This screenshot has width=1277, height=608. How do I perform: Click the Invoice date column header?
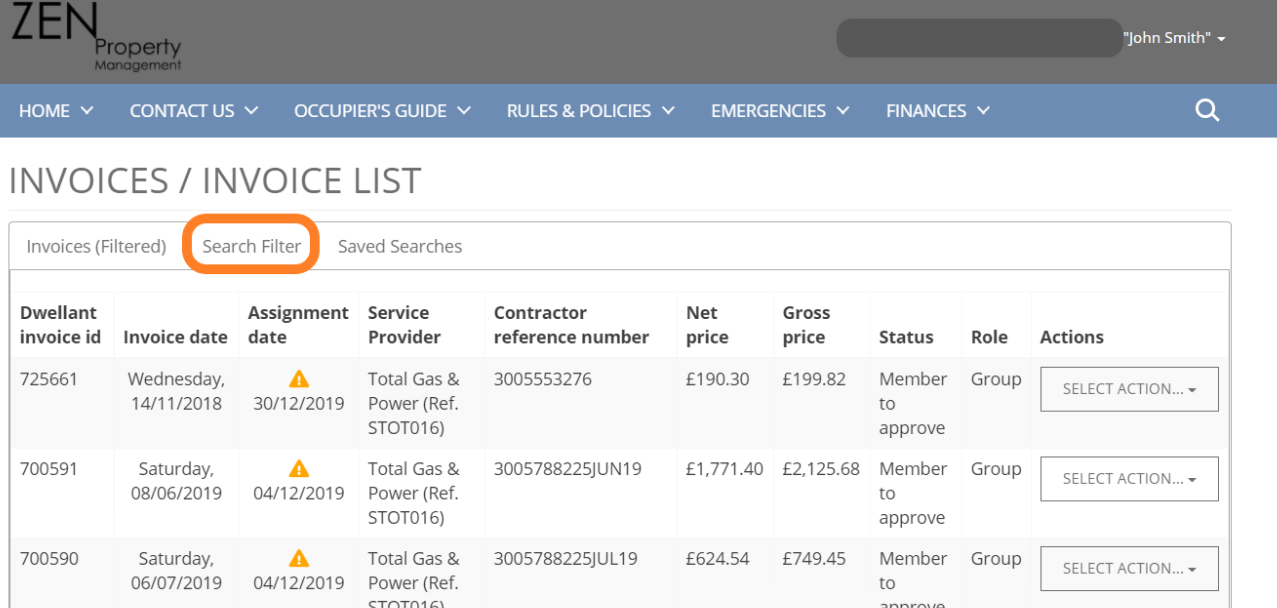[175, 337]
